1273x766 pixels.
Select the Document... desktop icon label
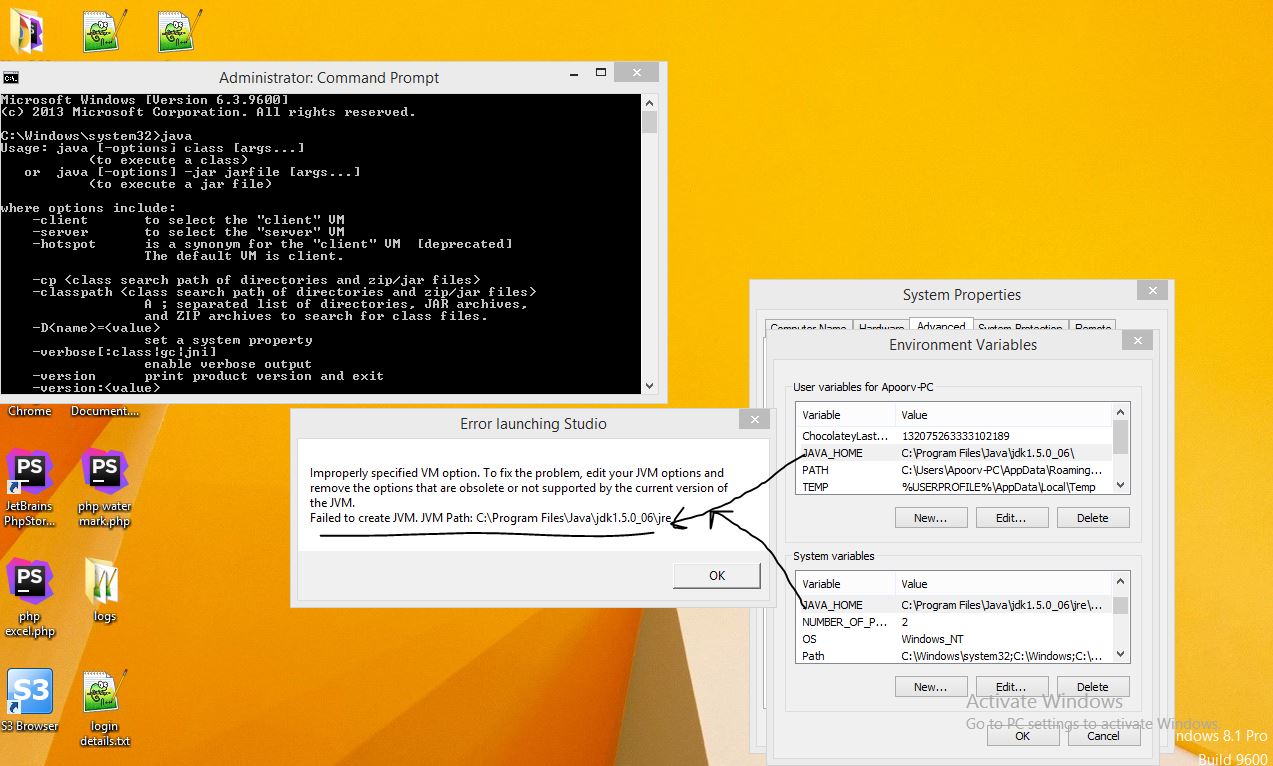pyautogui.click(x=105, y=411)
